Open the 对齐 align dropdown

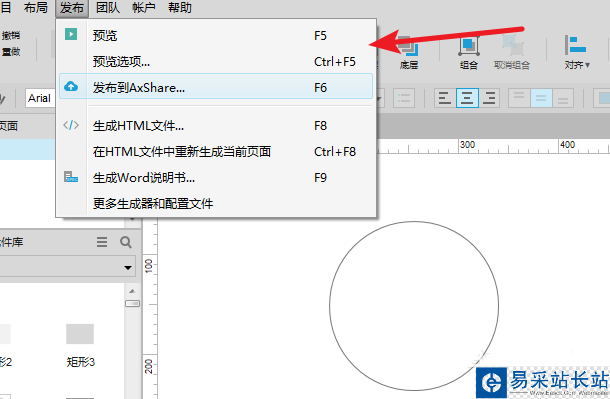coord(577,52)
